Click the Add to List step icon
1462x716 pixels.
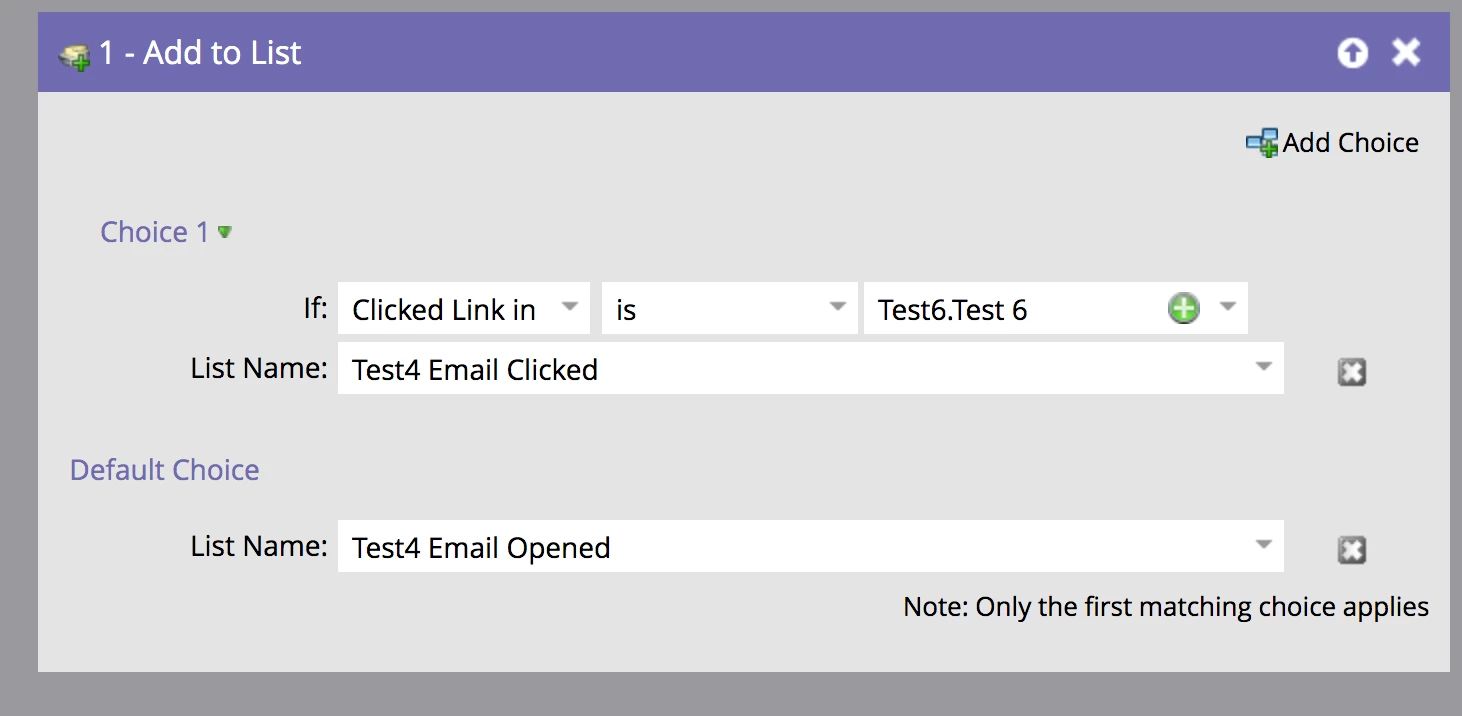75,56
